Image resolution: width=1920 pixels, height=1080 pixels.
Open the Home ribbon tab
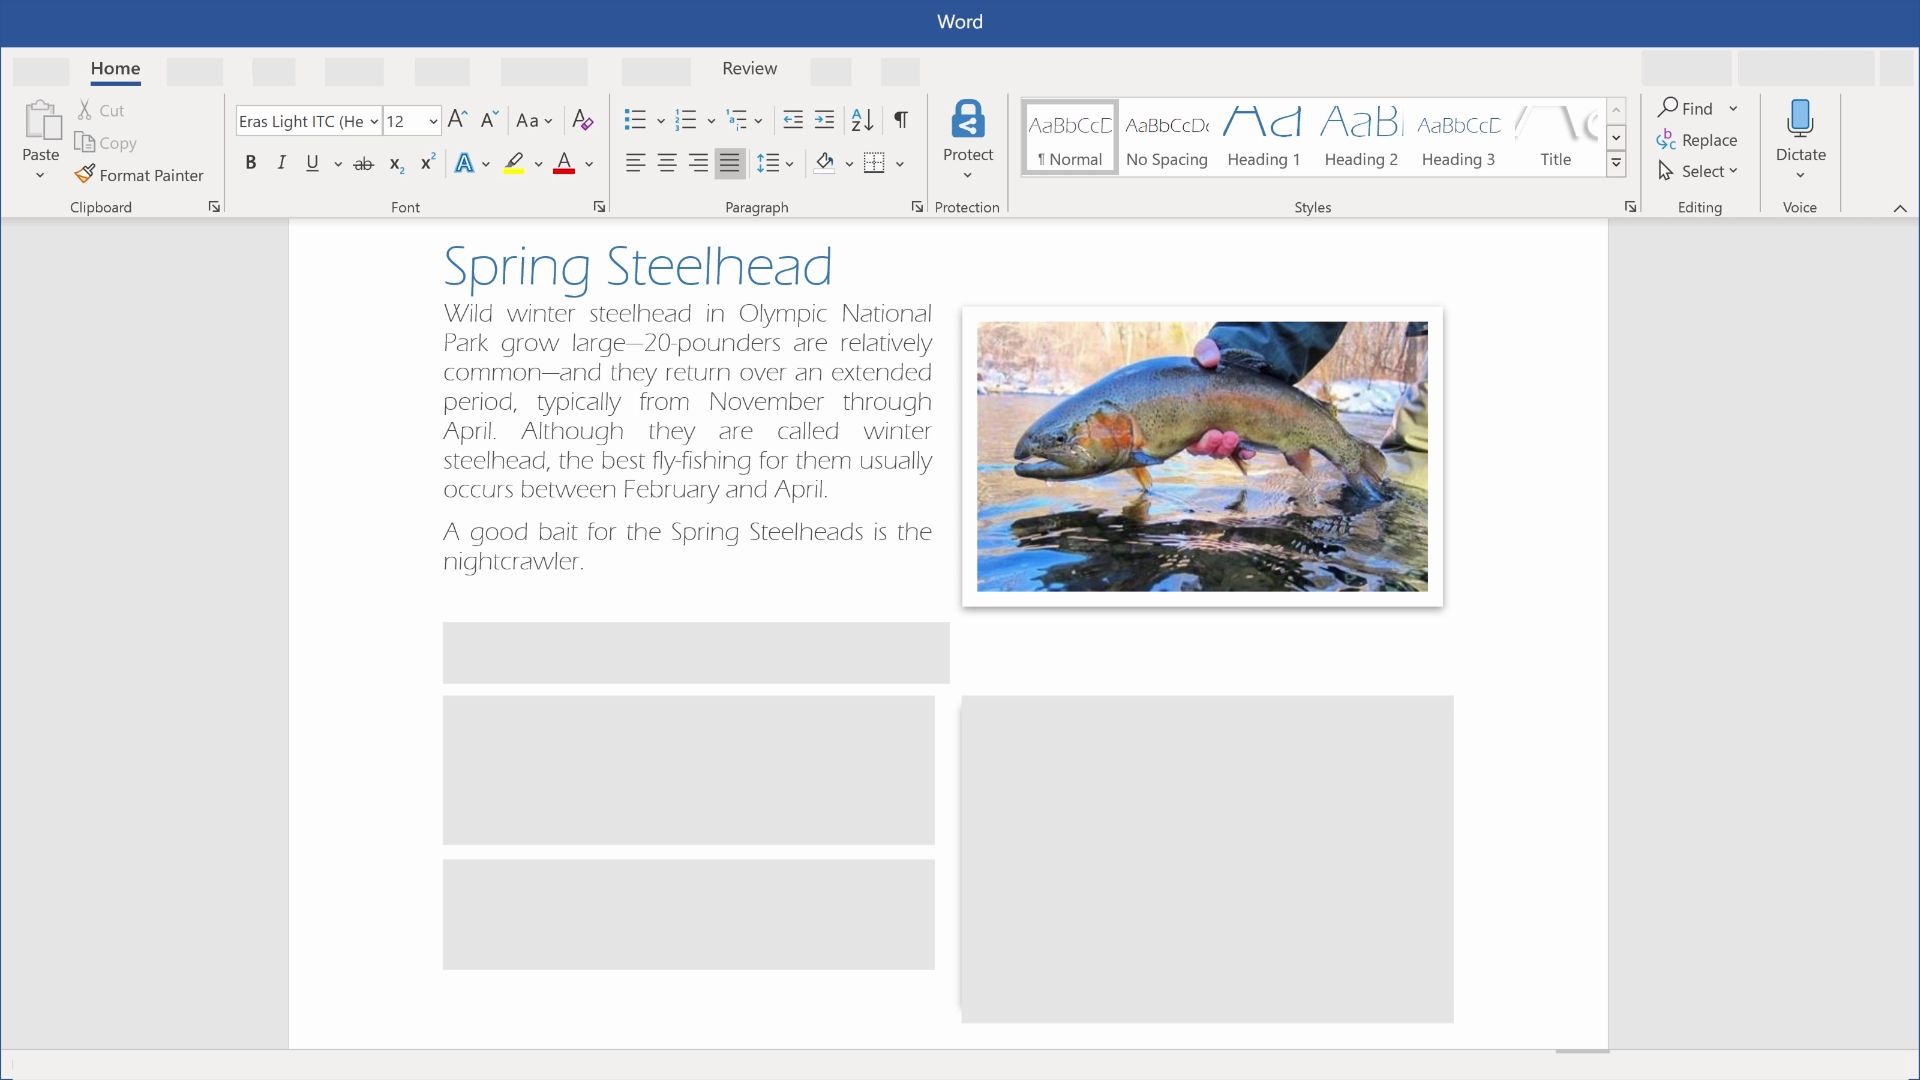(x=115, y=69)
